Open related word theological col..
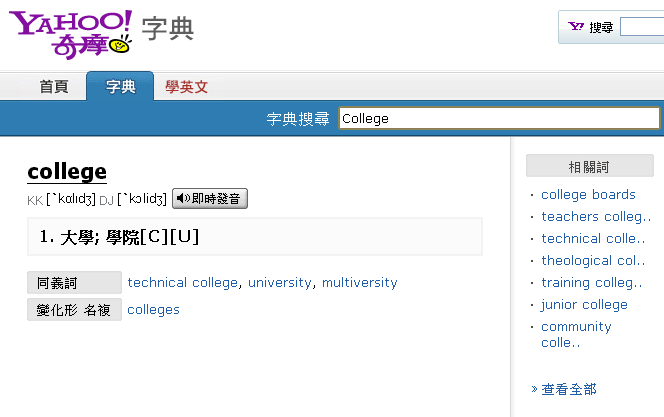 [x=593, y=261]
